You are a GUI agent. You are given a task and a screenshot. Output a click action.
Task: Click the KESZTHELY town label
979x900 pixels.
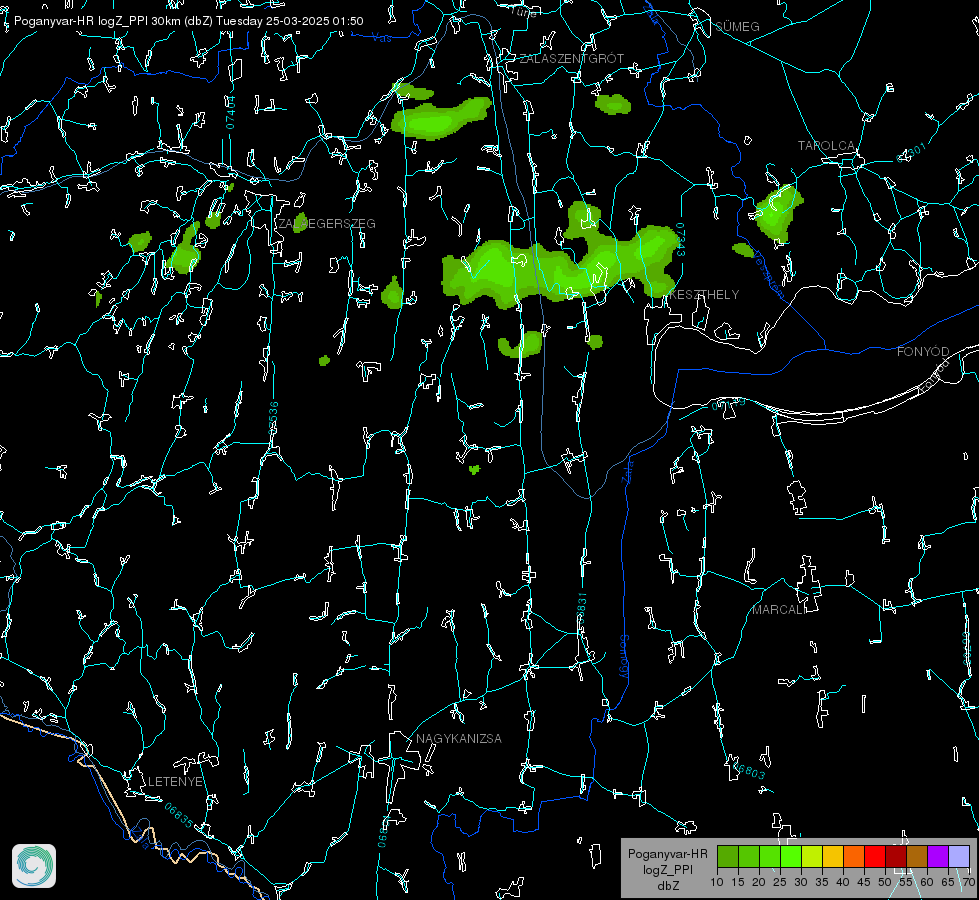click(704, 295)
